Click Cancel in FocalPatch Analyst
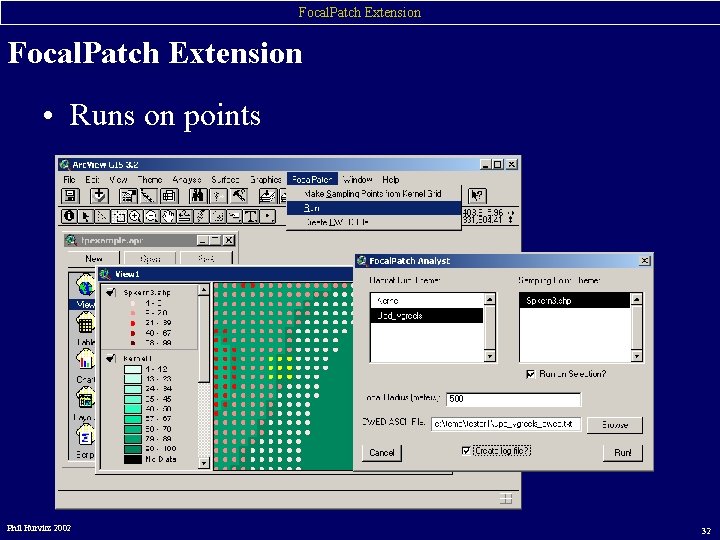The width and height of the screenshot is (720, 540). pos(382,453)
